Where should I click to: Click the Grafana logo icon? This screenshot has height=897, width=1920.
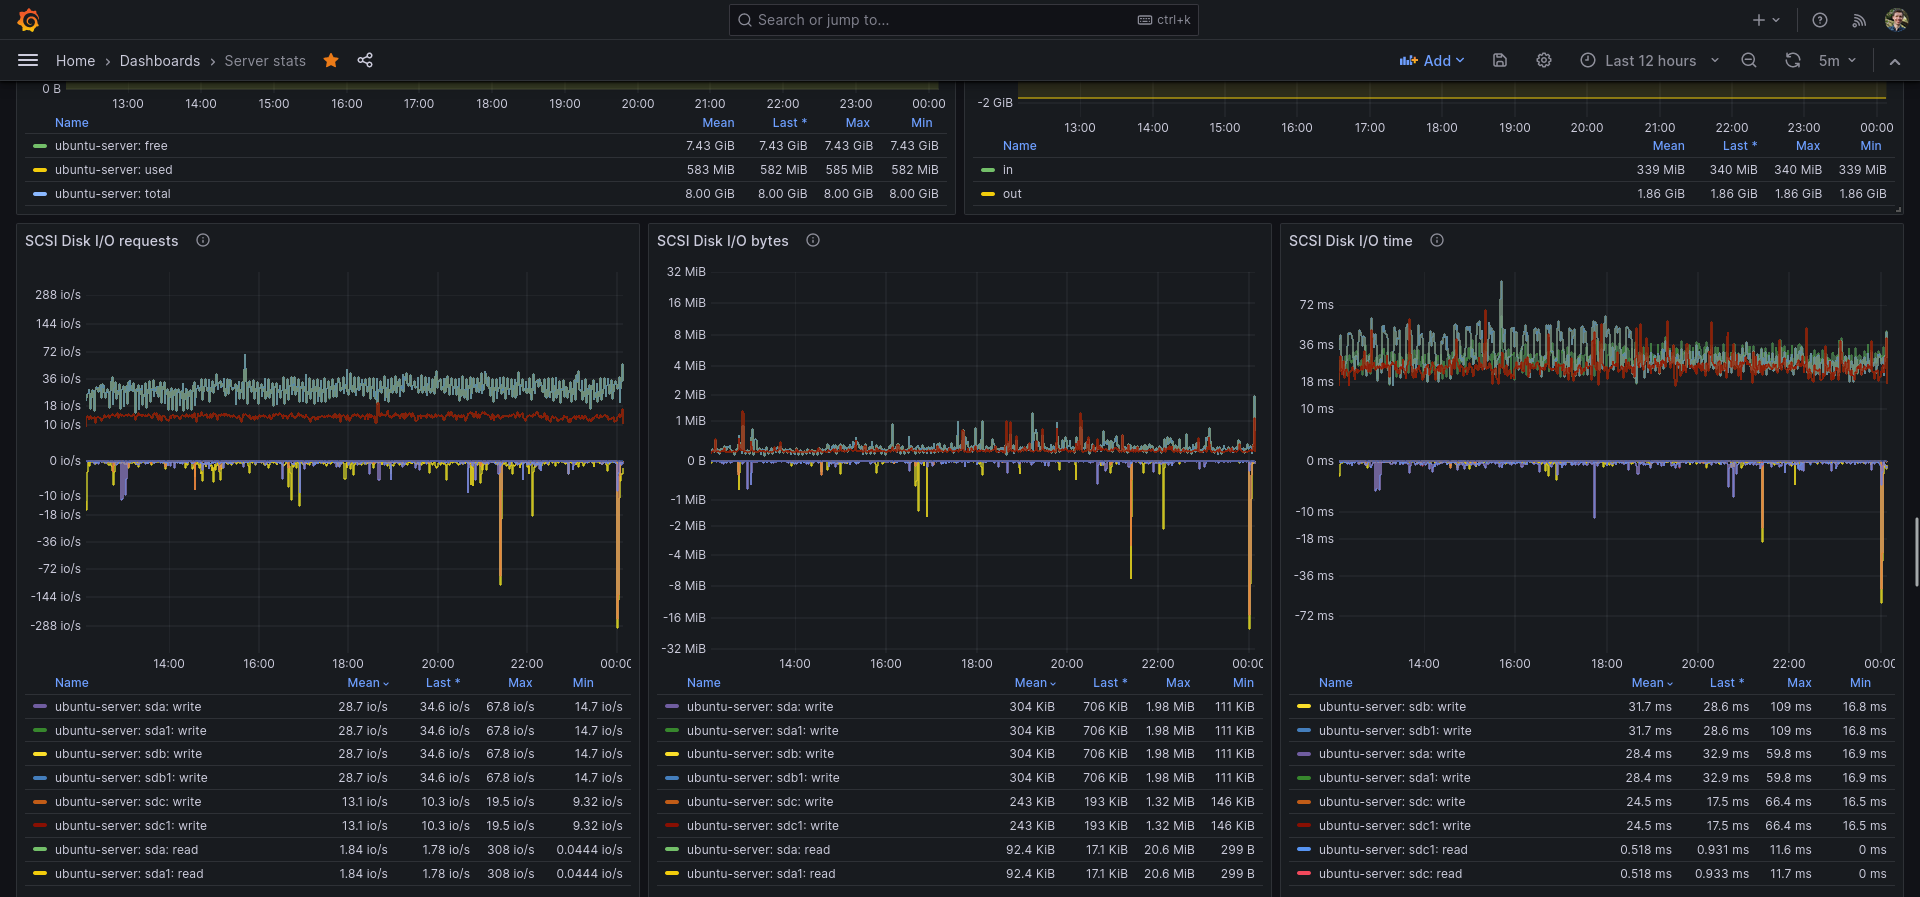28,20
